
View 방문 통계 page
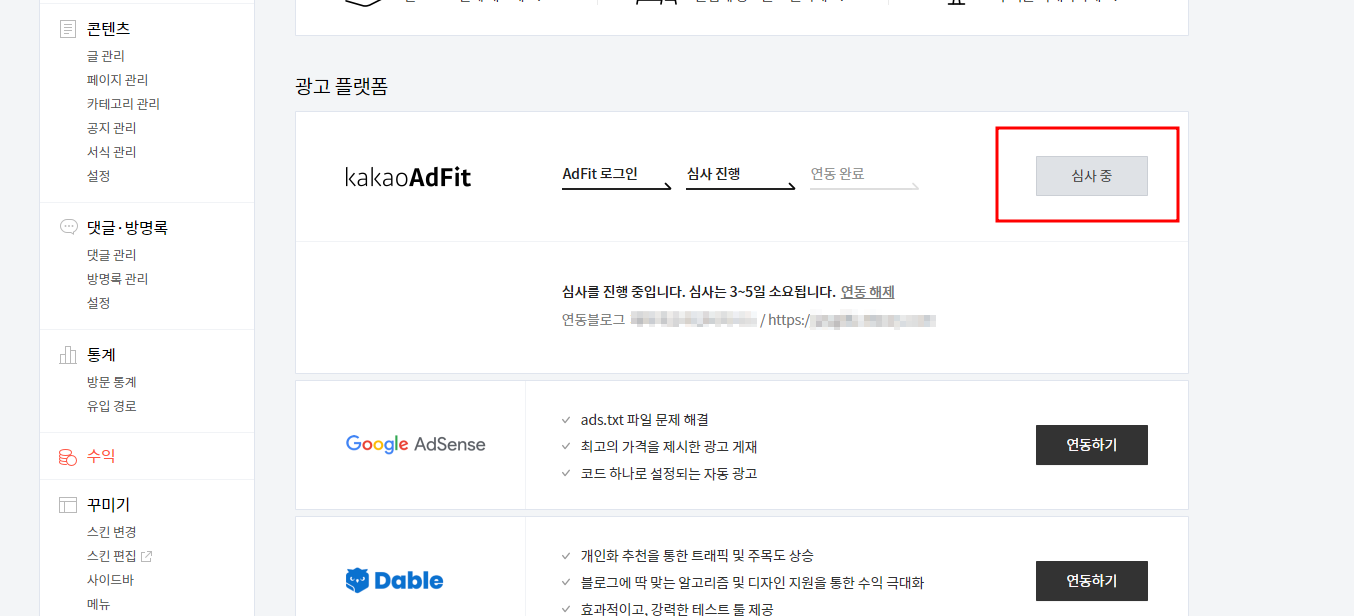(112, 382)
